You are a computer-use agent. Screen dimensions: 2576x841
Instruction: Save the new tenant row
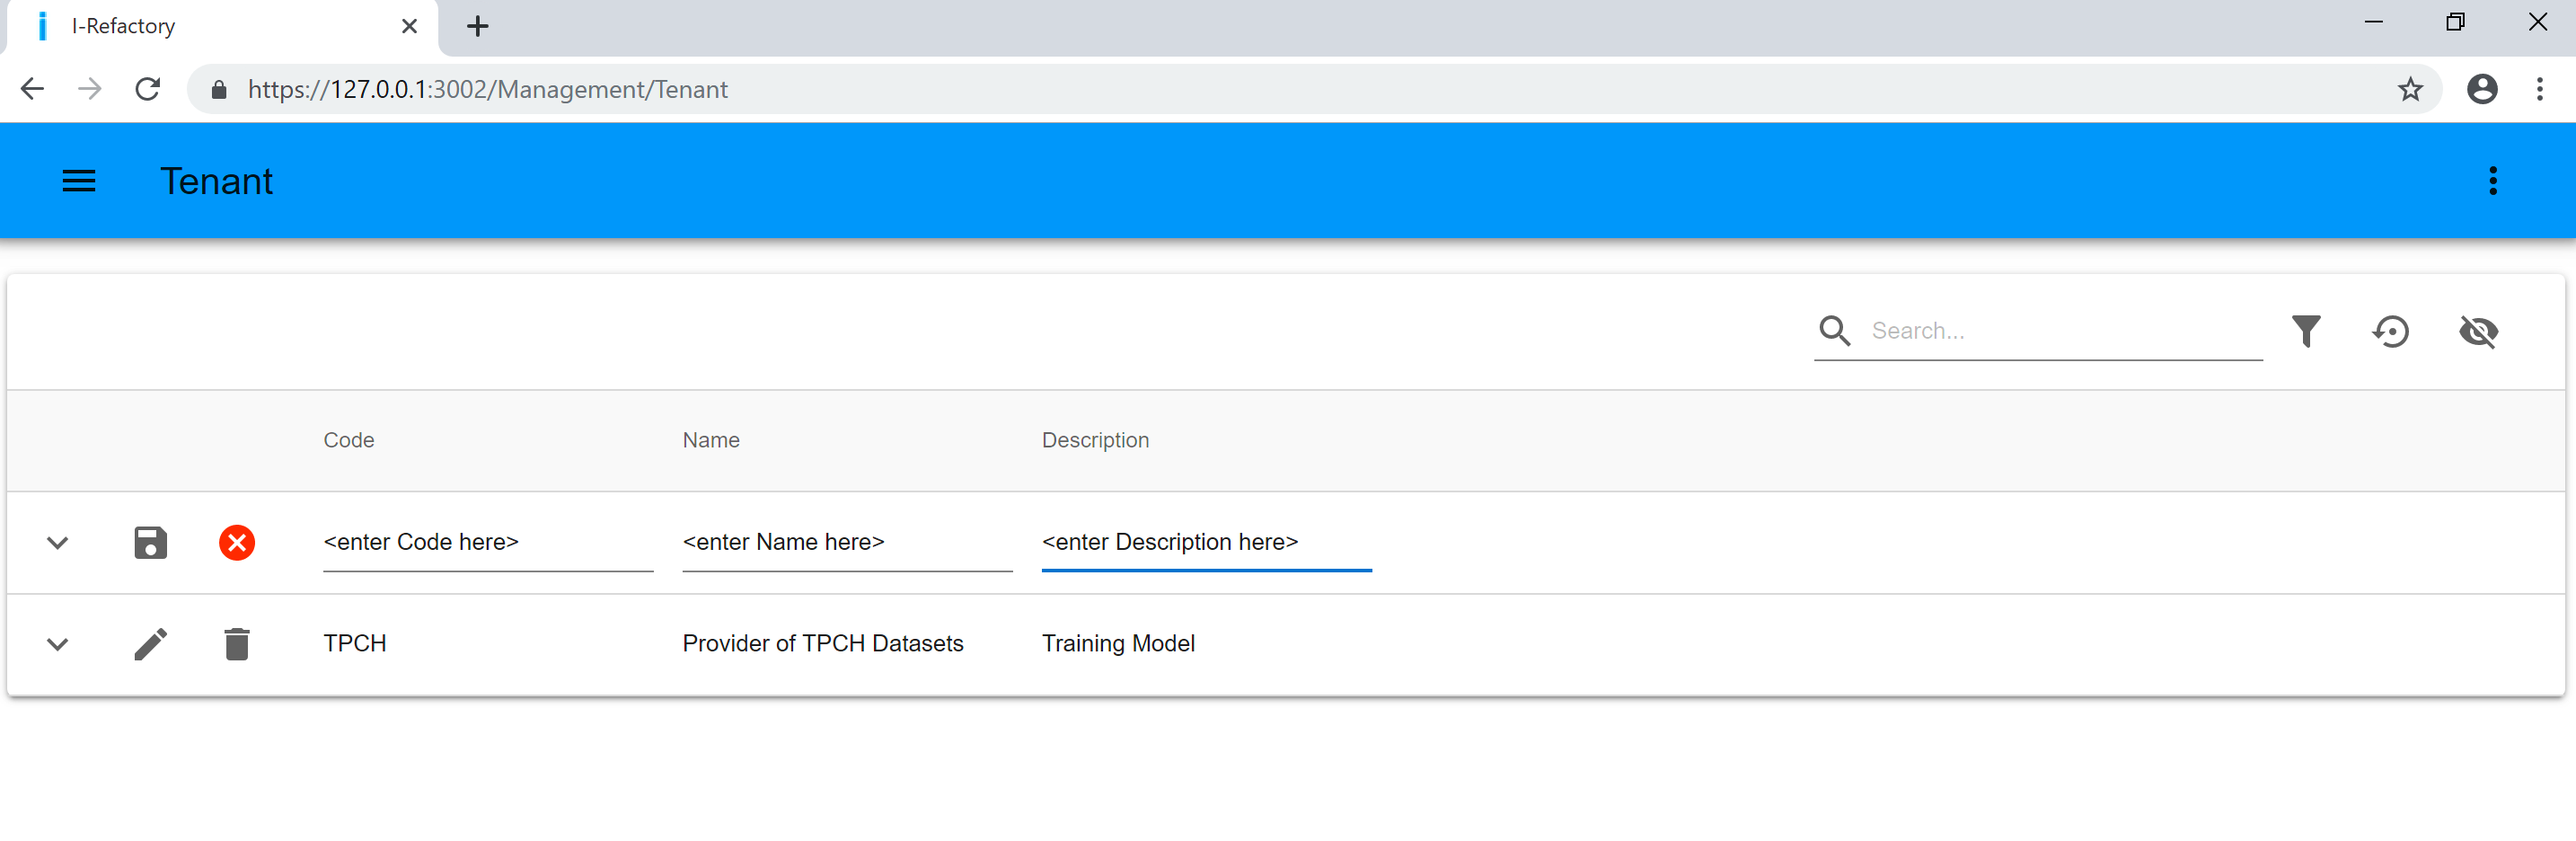click(x=151, y=543)
